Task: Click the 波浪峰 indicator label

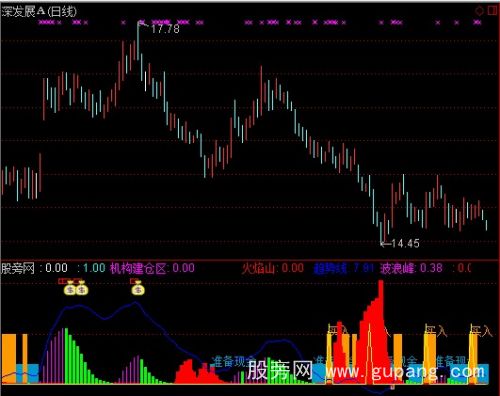Action: 397,268
